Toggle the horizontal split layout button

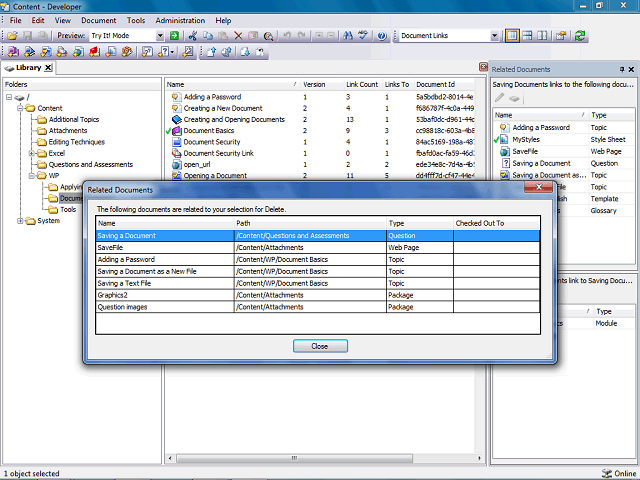point(527,36)
